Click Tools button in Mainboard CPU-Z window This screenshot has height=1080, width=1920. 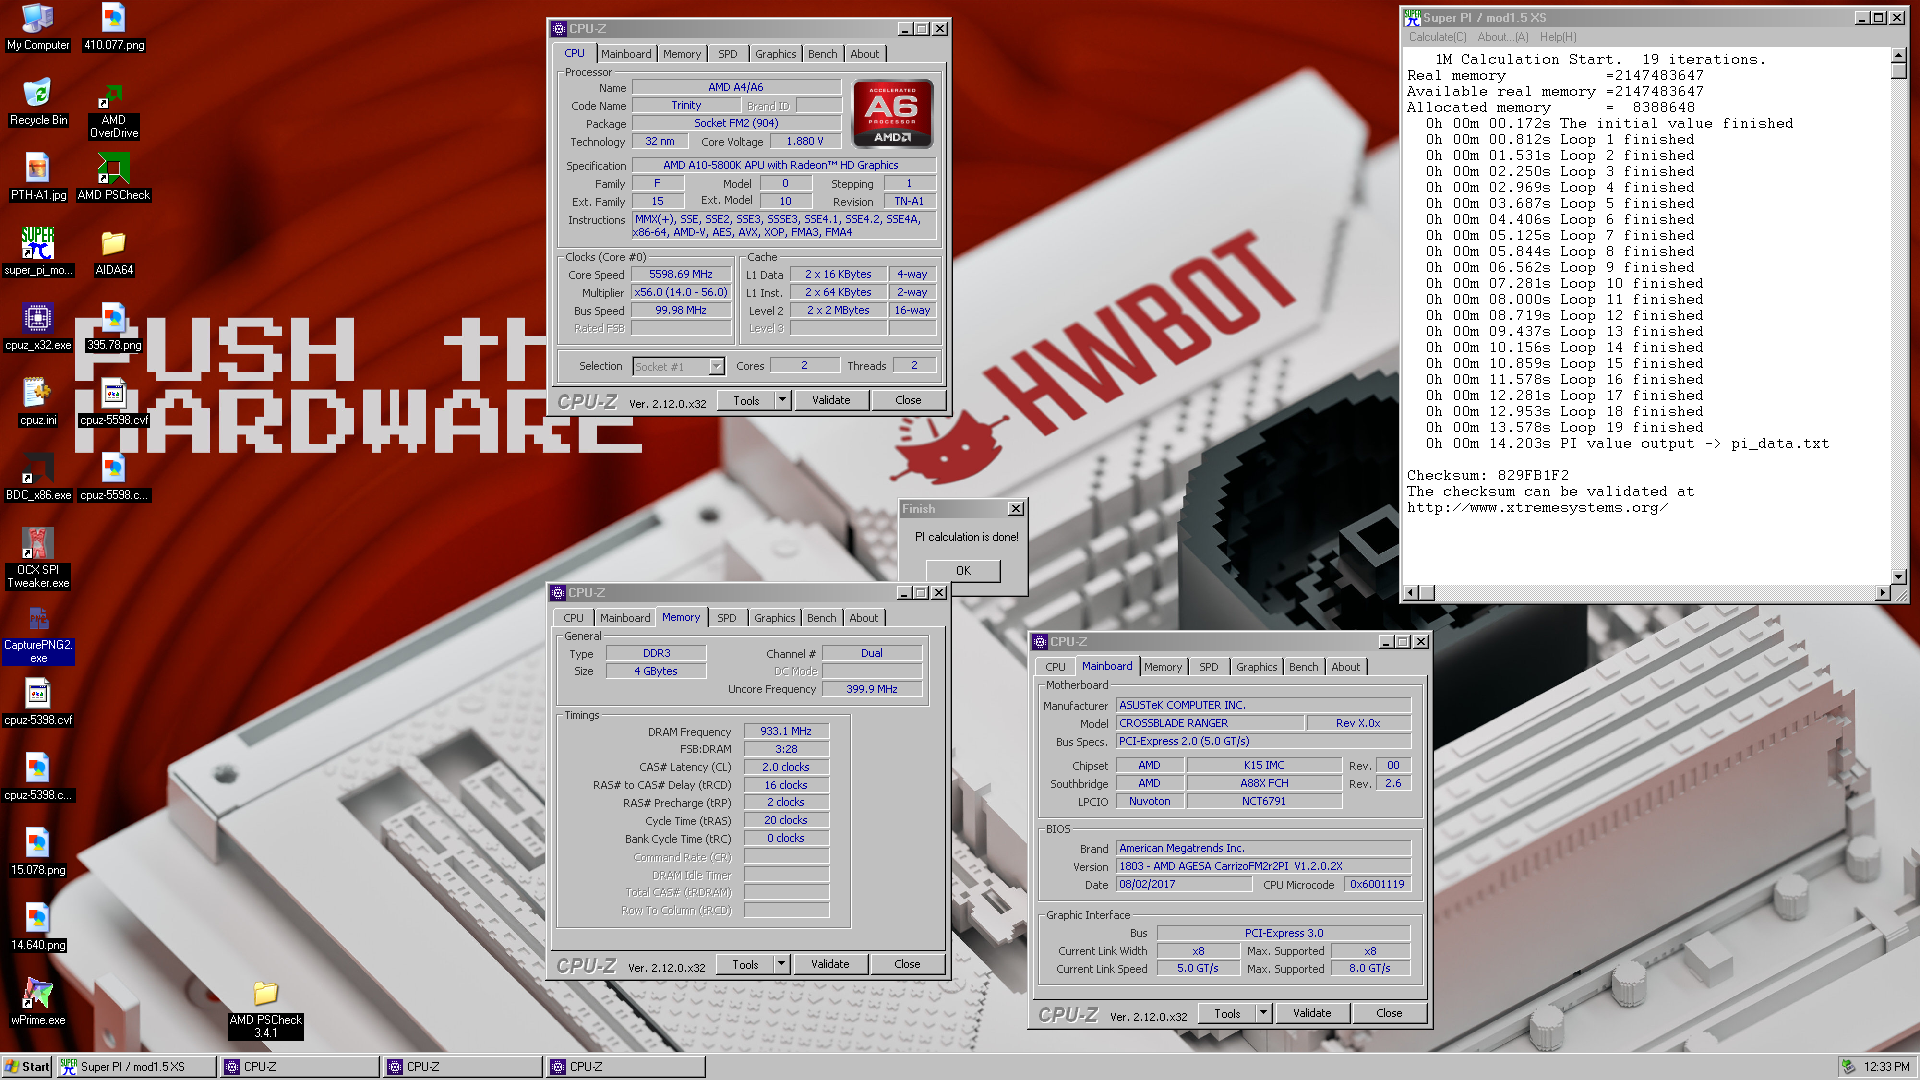tap(1227, 1013)
